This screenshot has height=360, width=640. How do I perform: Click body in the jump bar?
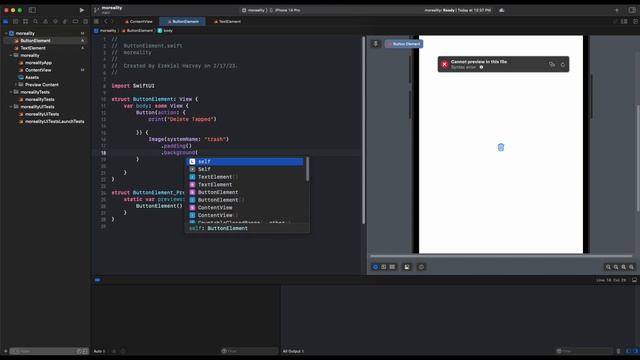click(x=165, y=31)
